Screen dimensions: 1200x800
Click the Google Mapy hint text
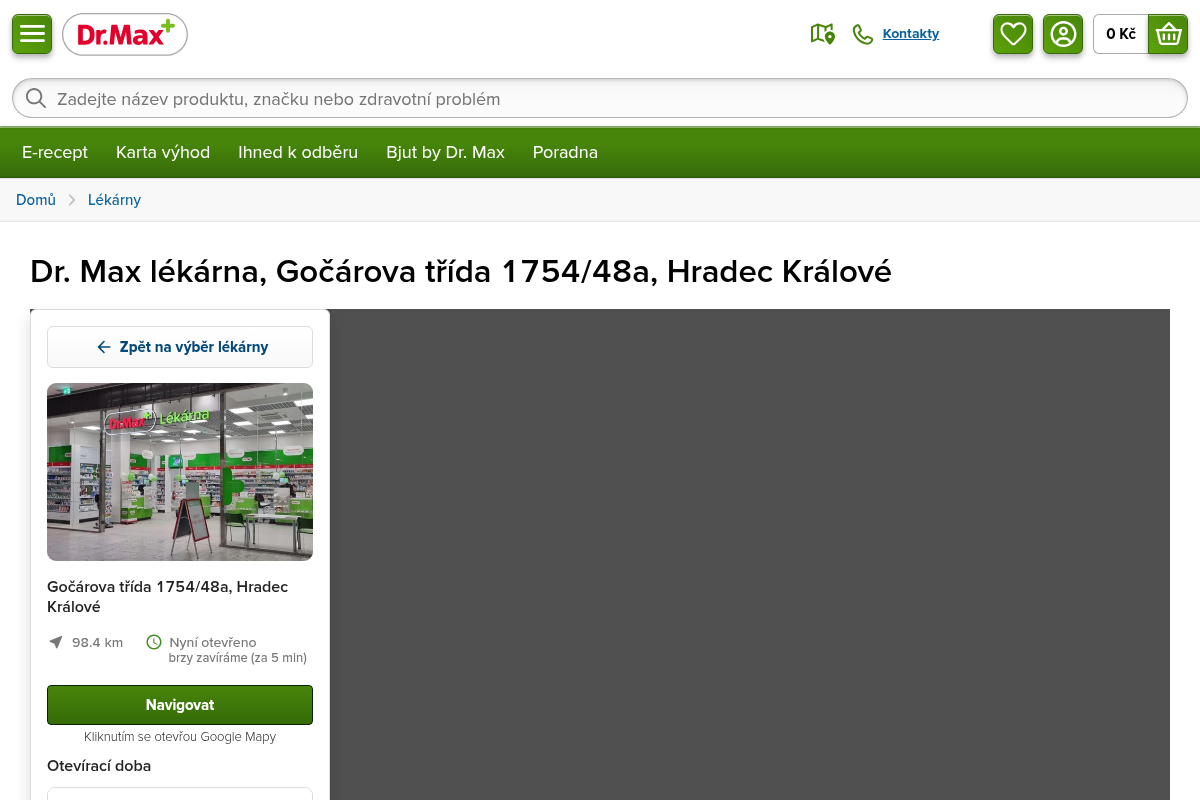click(x=180, y=737)
